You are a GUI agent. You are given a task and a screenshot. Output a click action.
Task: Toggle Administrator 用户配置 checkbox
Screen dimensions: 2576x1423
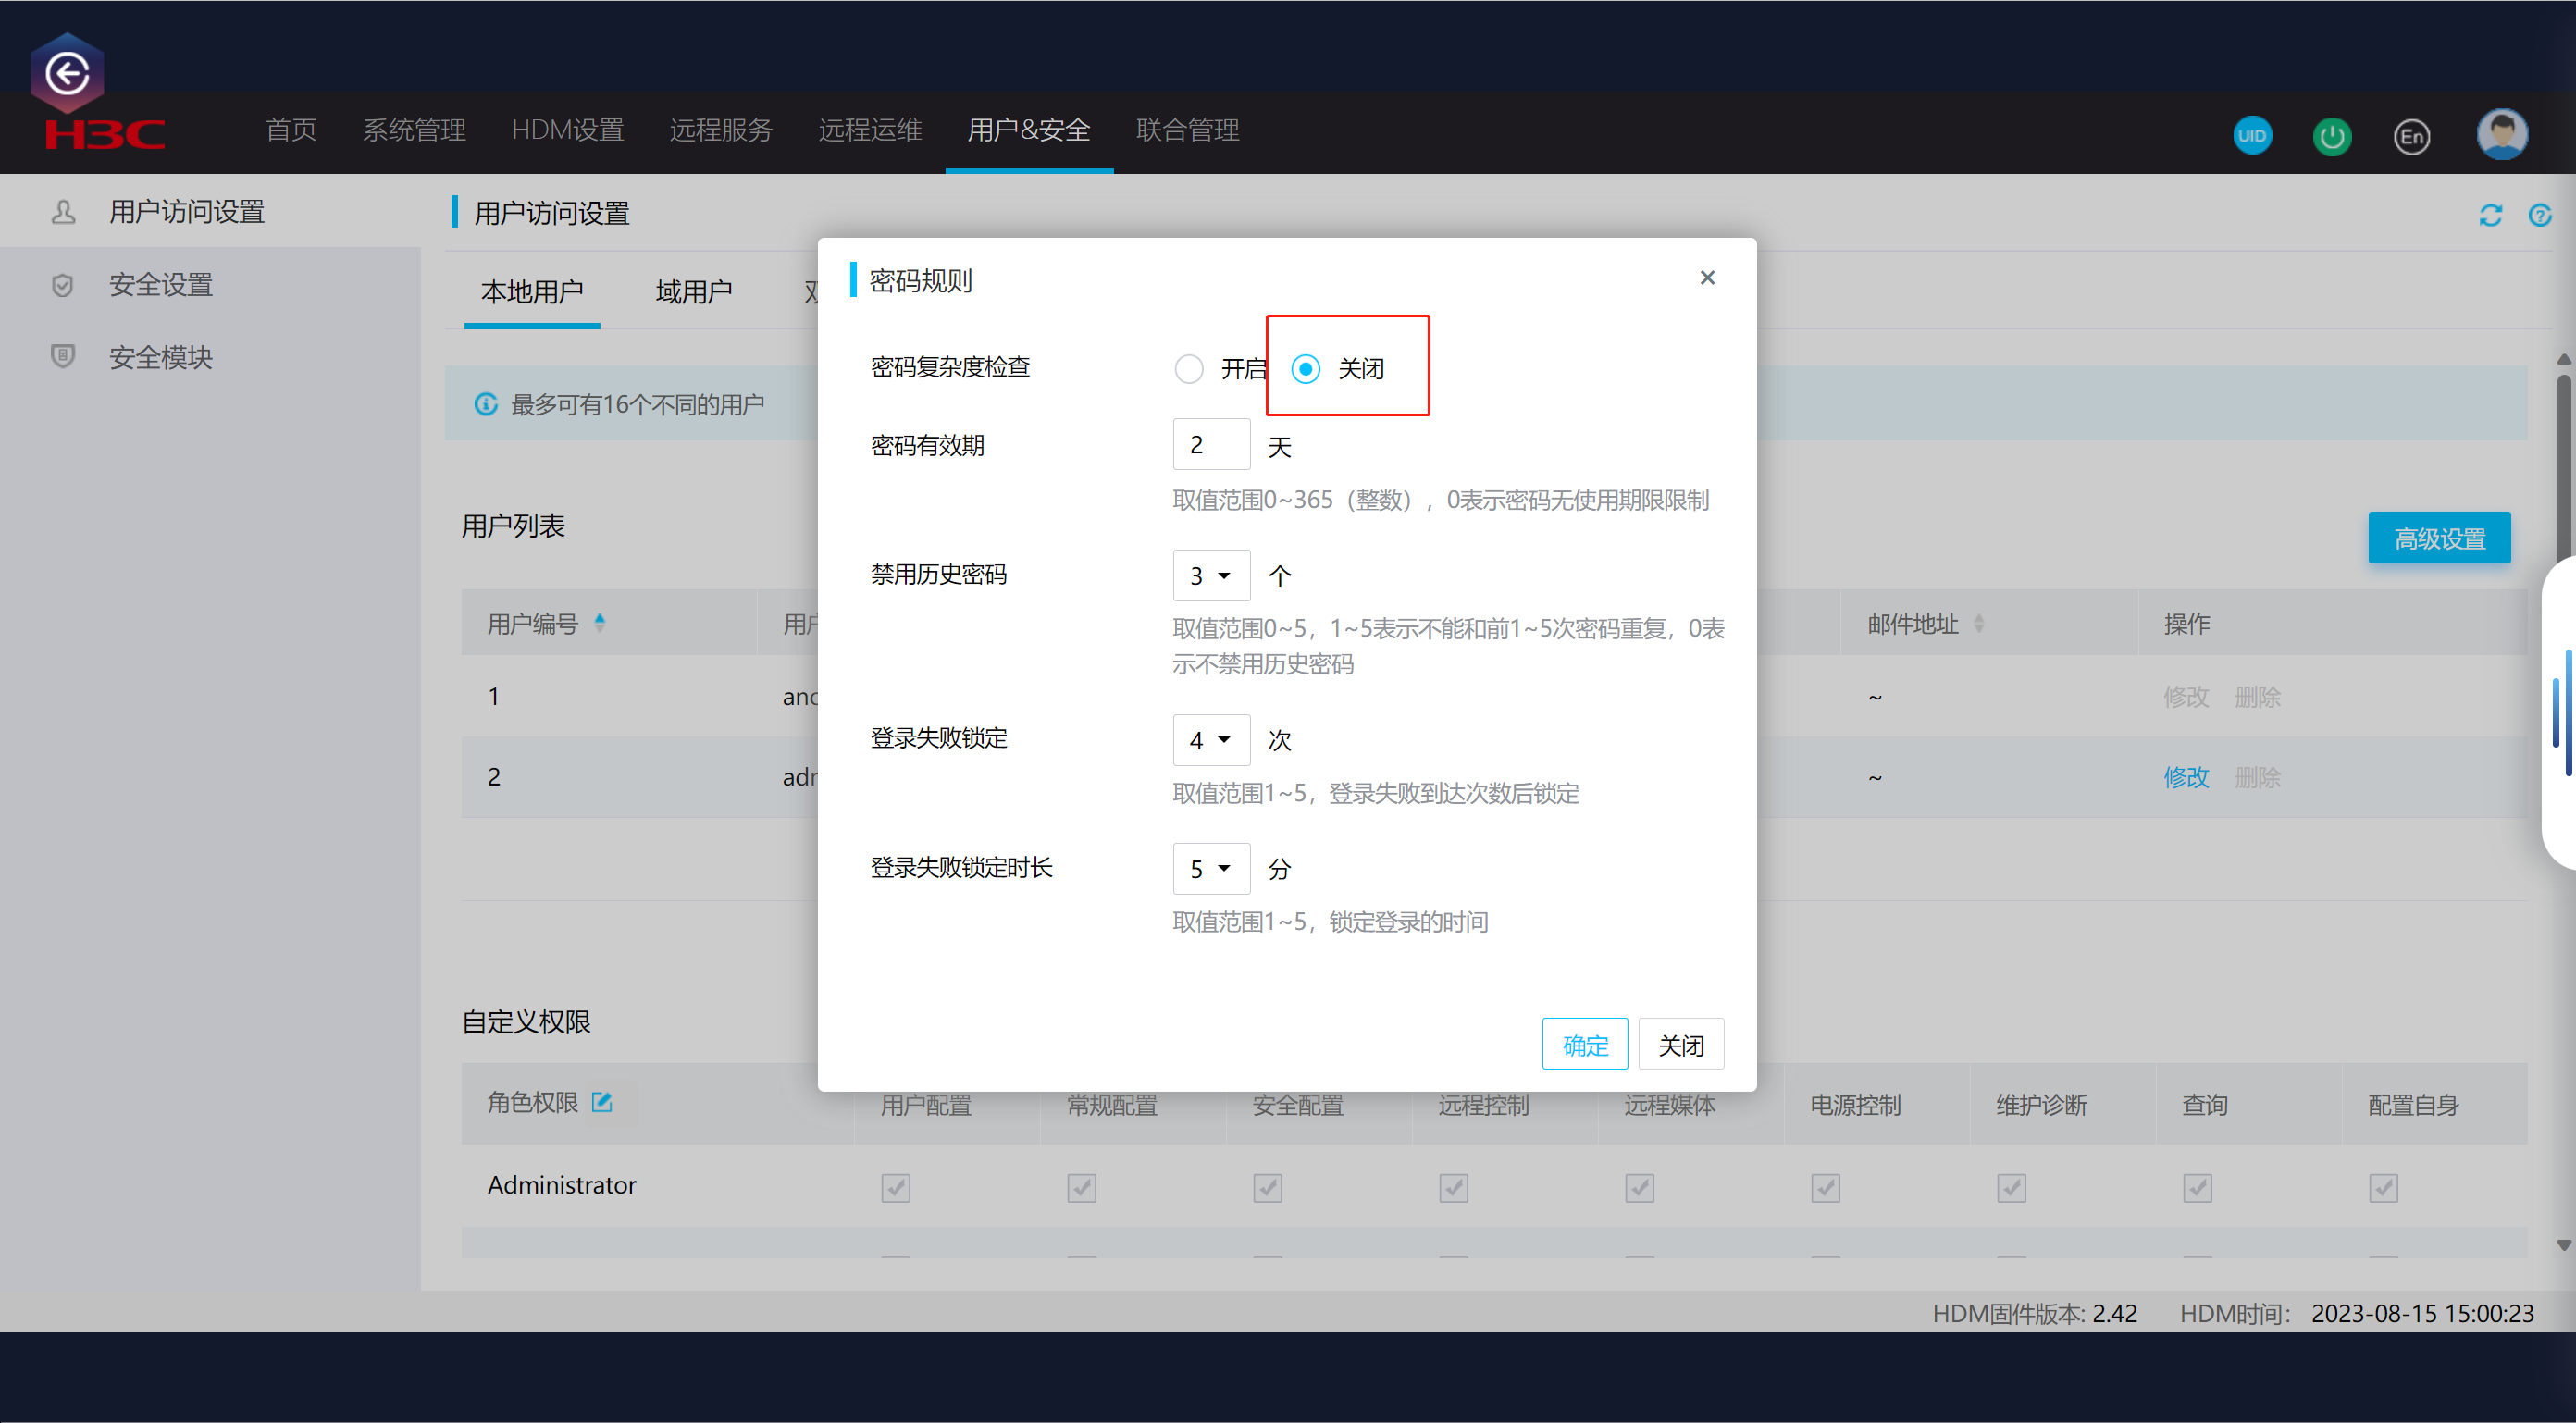[895, 1187]
